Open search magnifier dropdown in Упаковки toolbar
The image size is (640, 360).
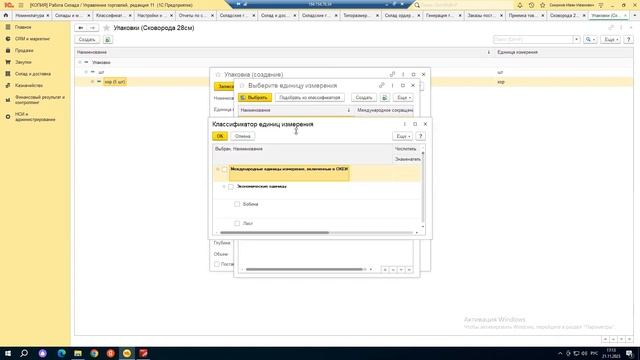[590, 40]
